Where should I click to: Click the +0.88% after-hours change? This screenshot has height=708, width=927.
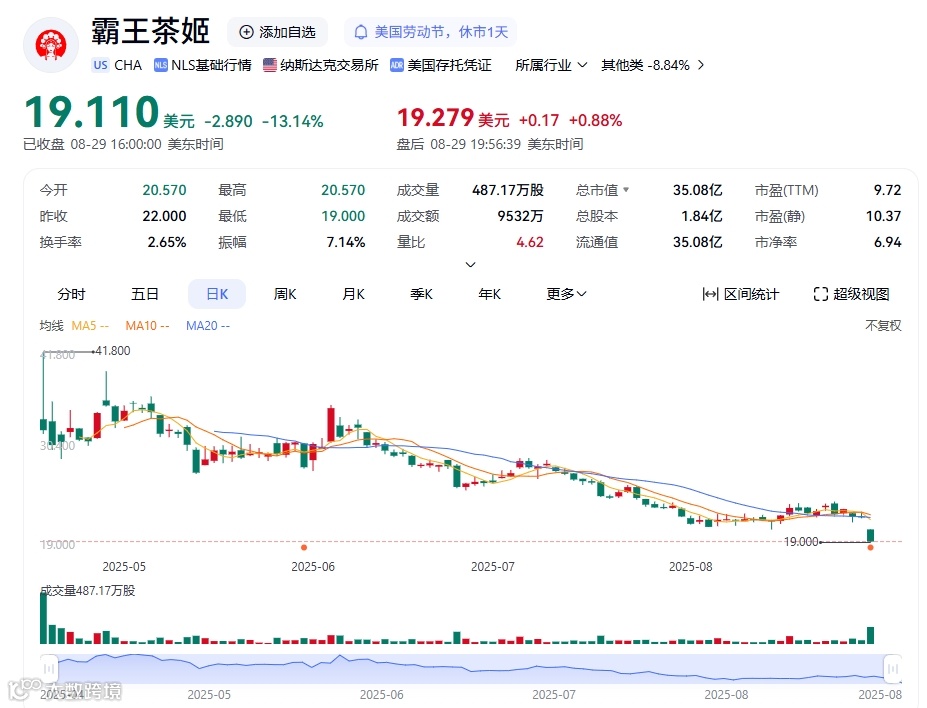595,121
